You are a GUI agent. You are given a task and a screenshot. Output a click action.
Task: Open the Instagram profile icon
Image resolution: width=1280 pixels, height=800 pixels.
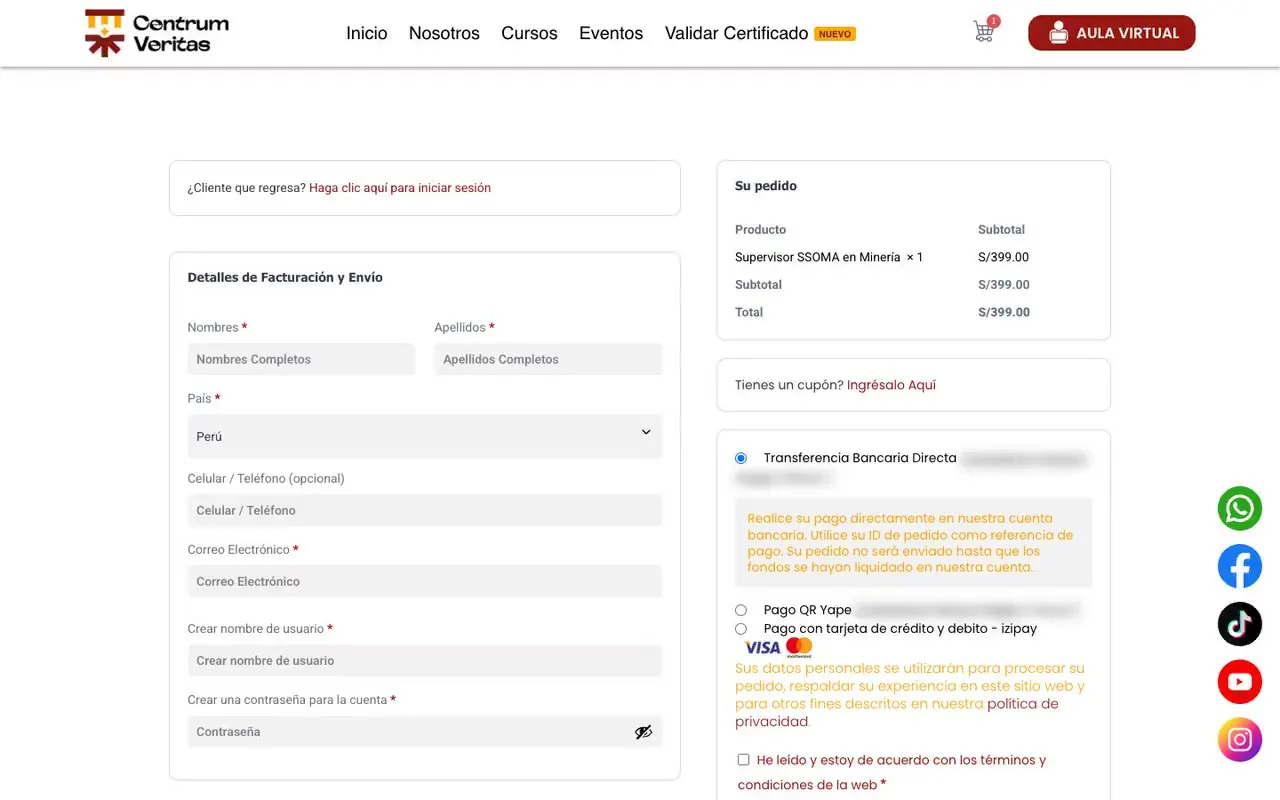(1239, 740)
